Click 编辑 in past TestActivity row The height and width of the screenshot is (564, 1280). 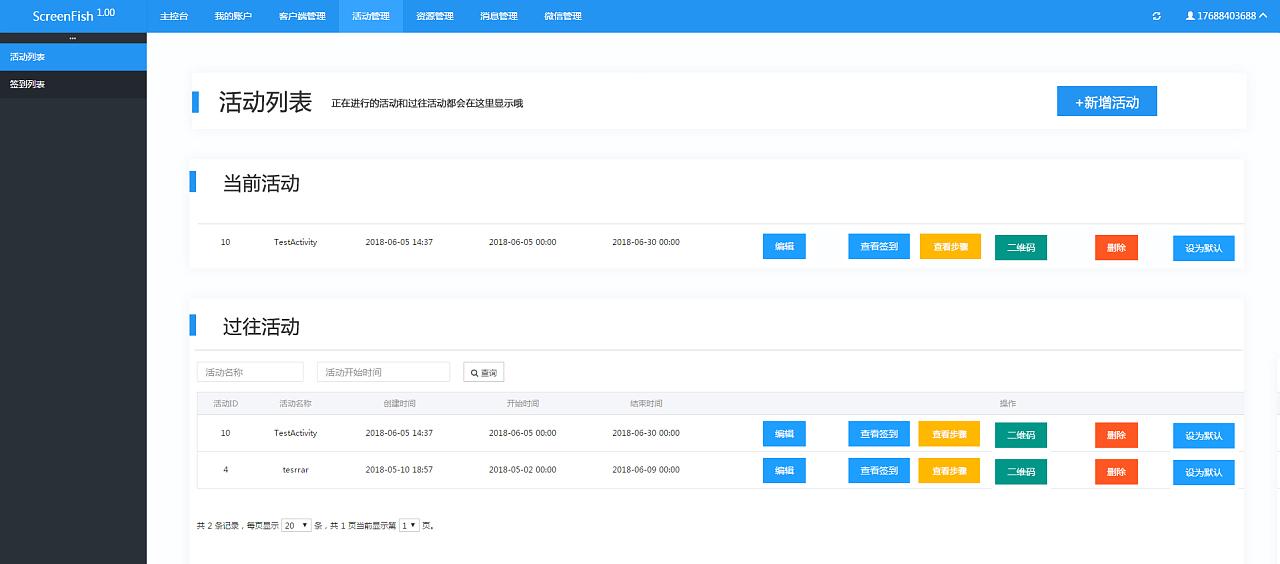784,434
